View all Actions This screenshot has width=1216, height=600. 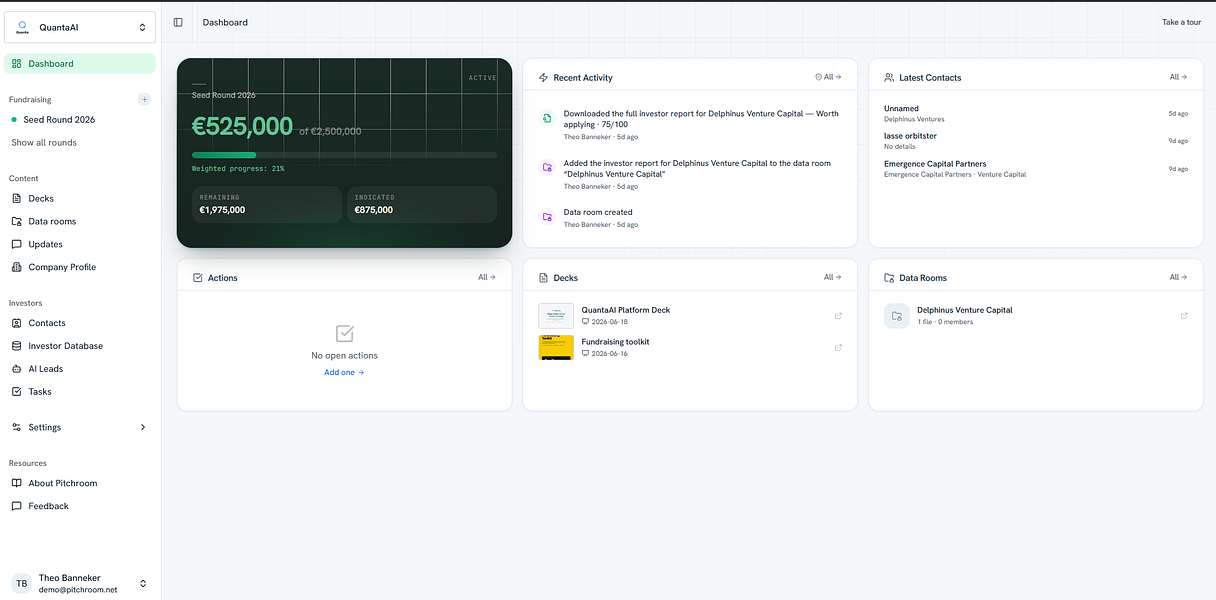pyautogui.click(x=487, y=277)
